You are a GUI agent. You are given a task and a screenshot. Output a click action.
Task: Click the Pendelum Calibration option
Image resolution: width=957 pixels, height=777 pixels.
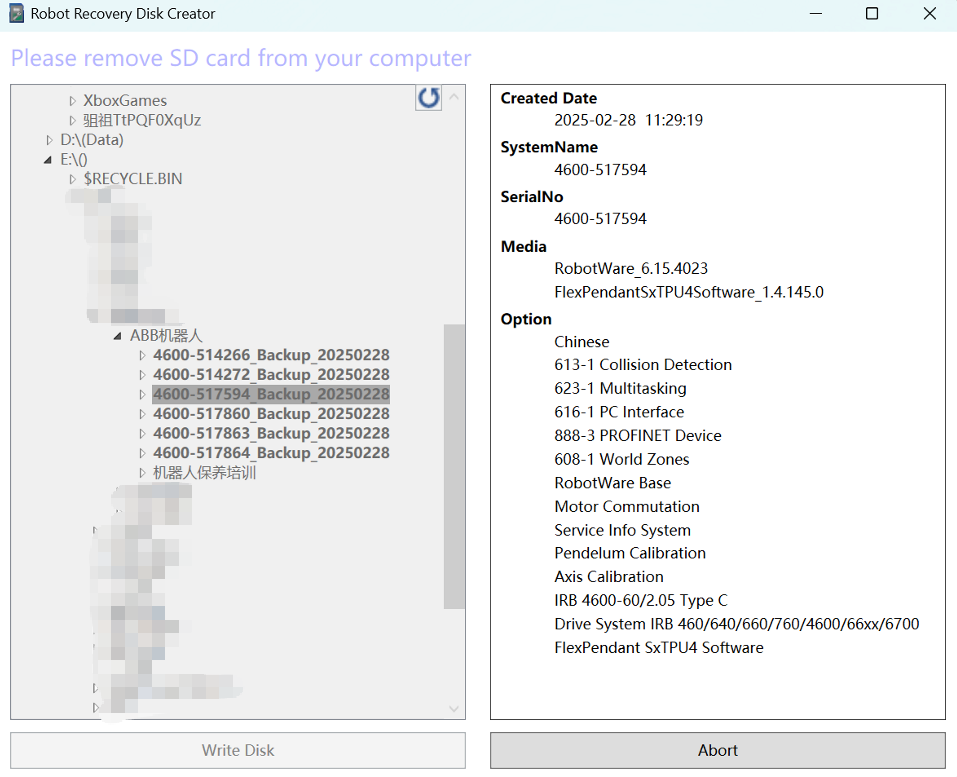(x=630, y=553)
